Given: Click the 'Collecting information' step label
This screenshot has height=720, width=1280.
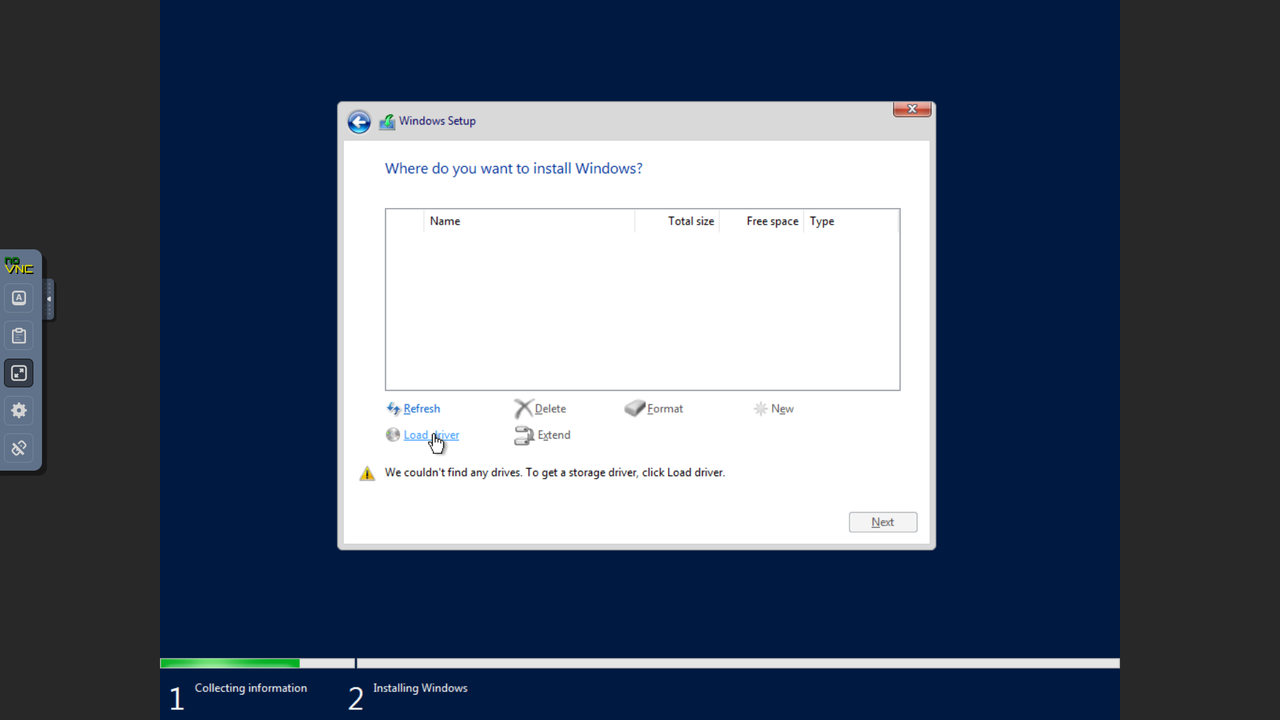Looking at the screenshot, I should 251,688.
